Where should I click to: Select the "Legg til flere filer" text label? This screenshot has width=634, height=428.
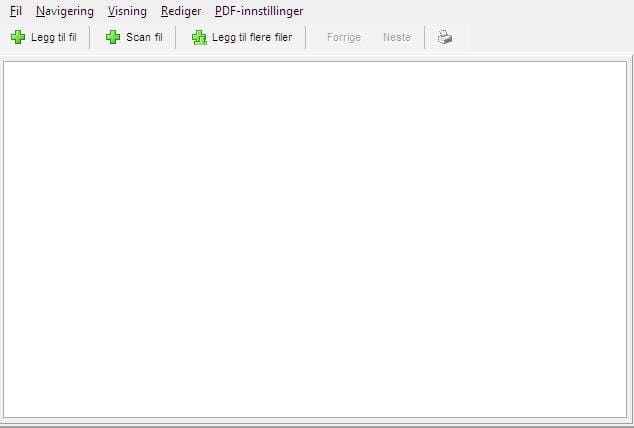click(252, 38)
